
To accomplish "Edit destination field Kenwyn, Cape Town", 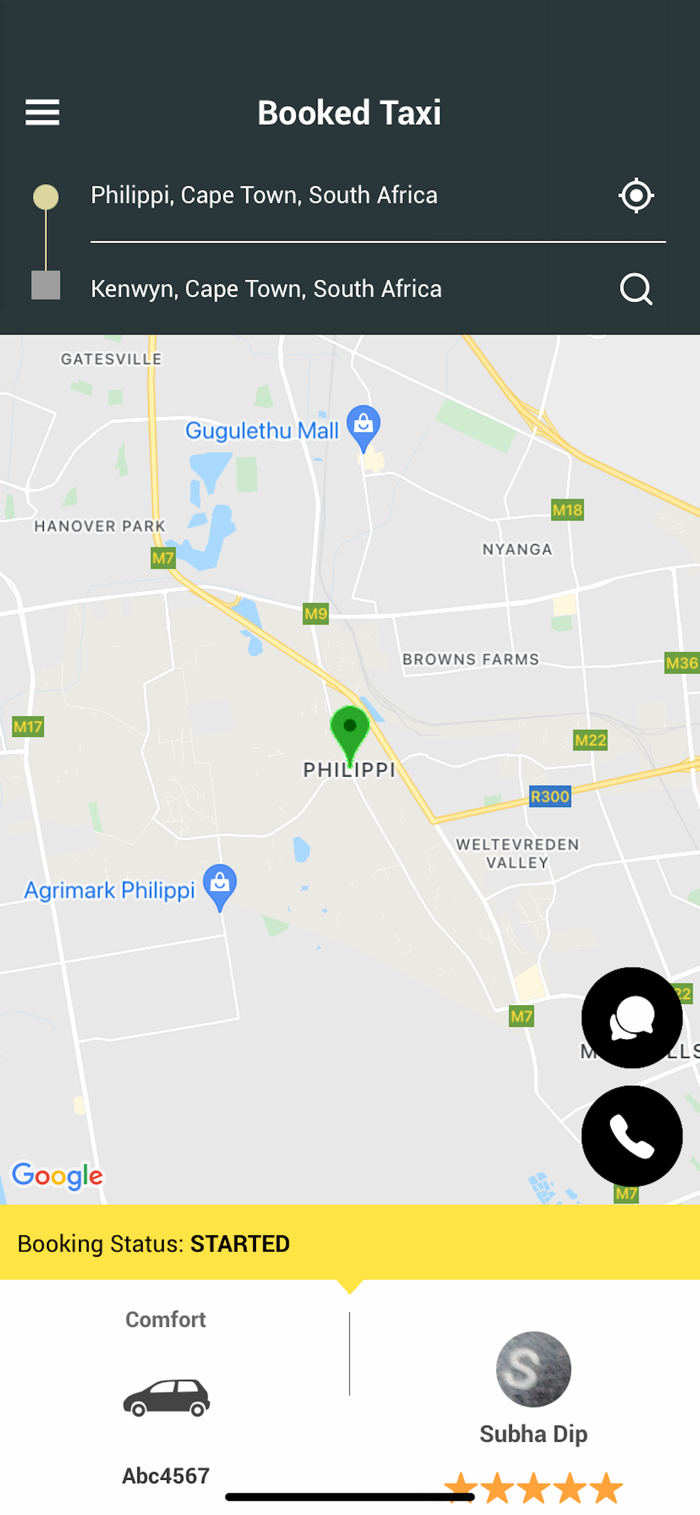I will click(266, 289).
